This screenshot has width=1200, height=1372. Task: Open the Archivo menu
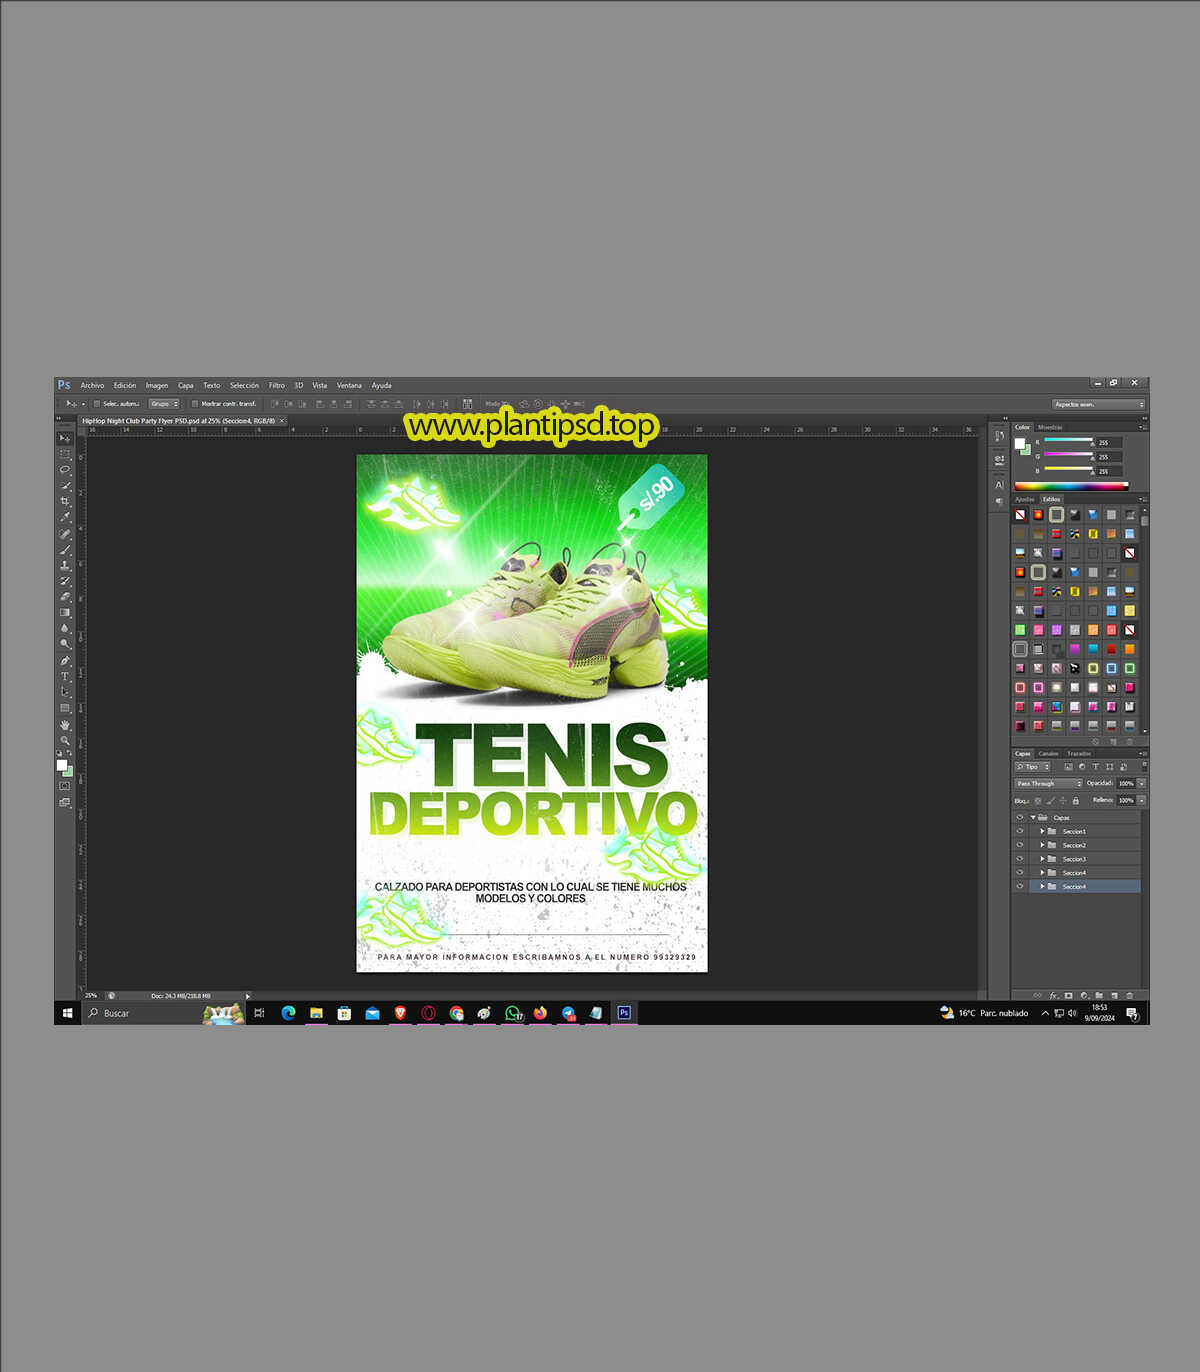click(92, 385)
